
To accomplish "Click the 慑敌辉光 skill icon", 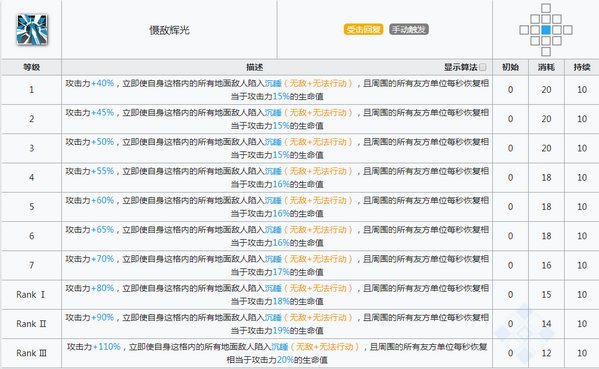I will [32, 29].
